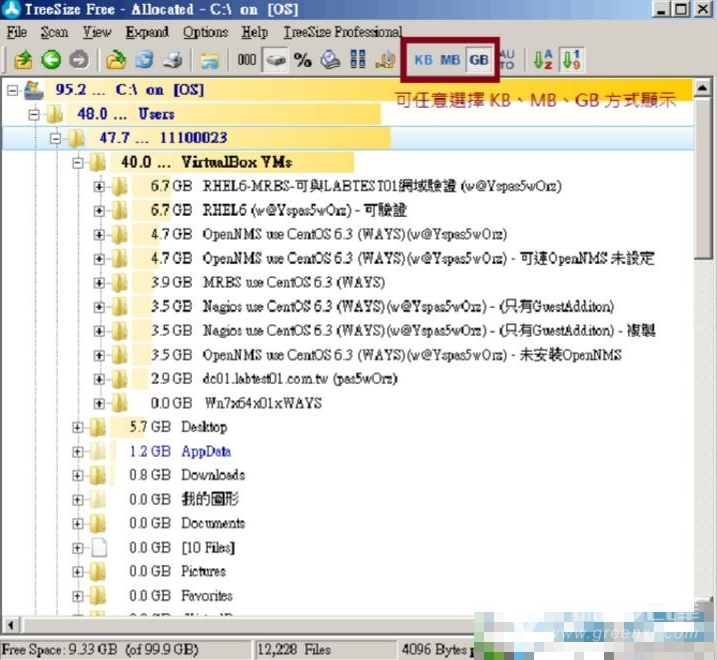Open the File menu
717x660 pixels.
pos(16,32)
